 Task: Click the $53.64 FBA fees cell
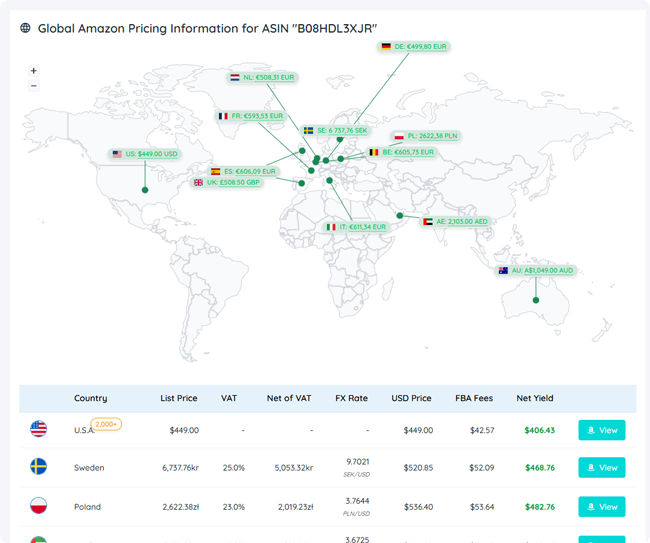(482, 507)
